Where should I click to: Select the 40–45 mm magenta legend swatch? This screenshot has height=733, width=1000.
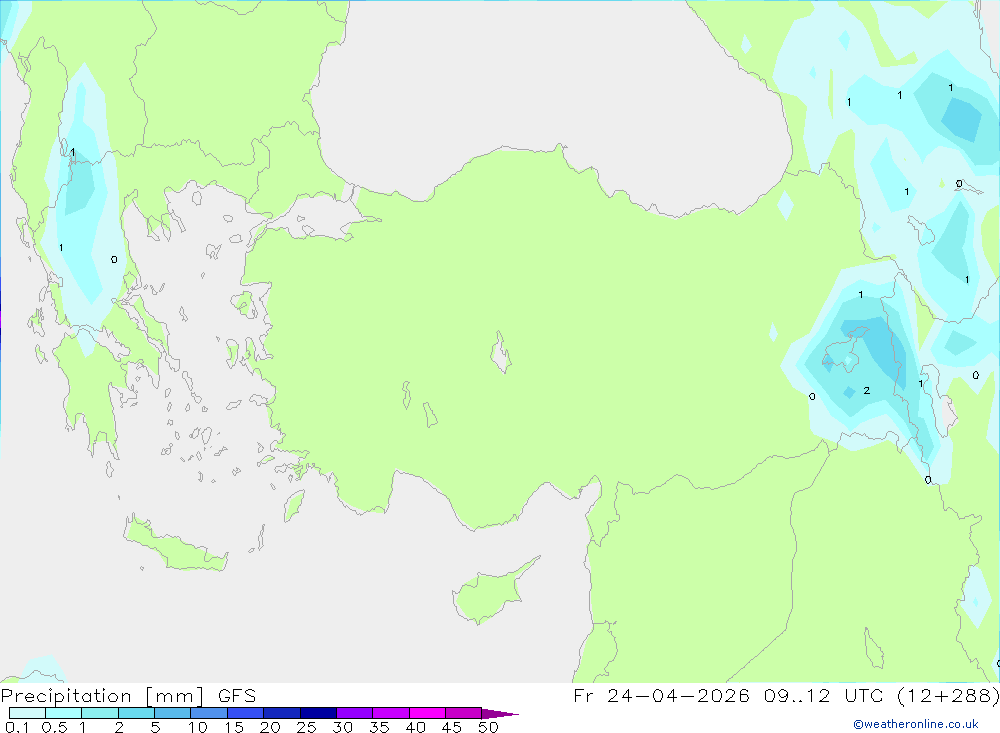point(427,713)
